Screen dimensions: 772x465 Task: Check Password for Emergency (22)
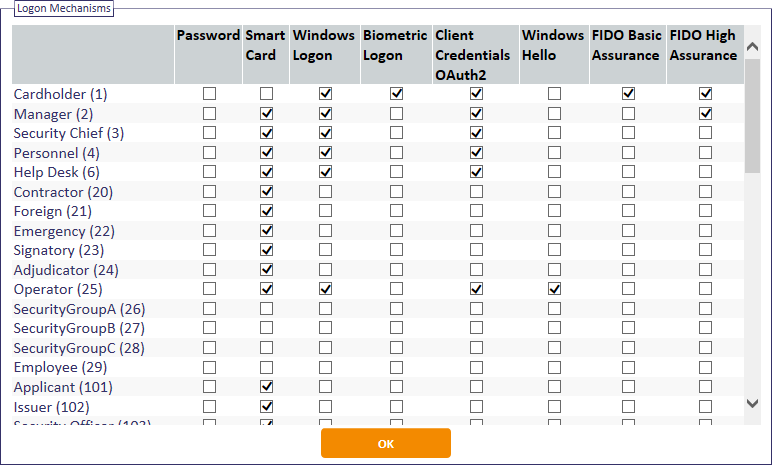pos(210,231)
